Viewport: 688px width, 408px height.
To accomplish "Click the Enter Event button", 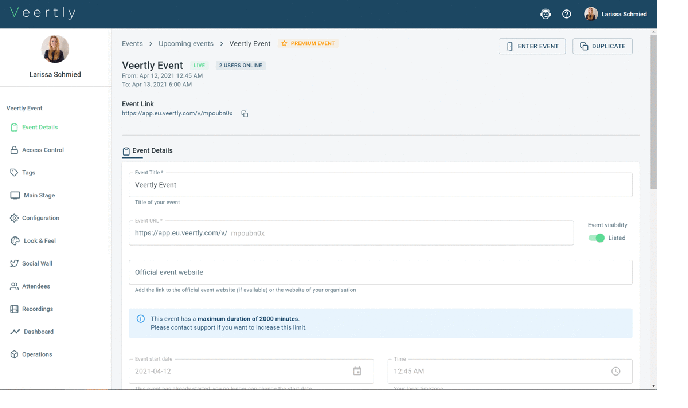I will (x=532, y=46).
